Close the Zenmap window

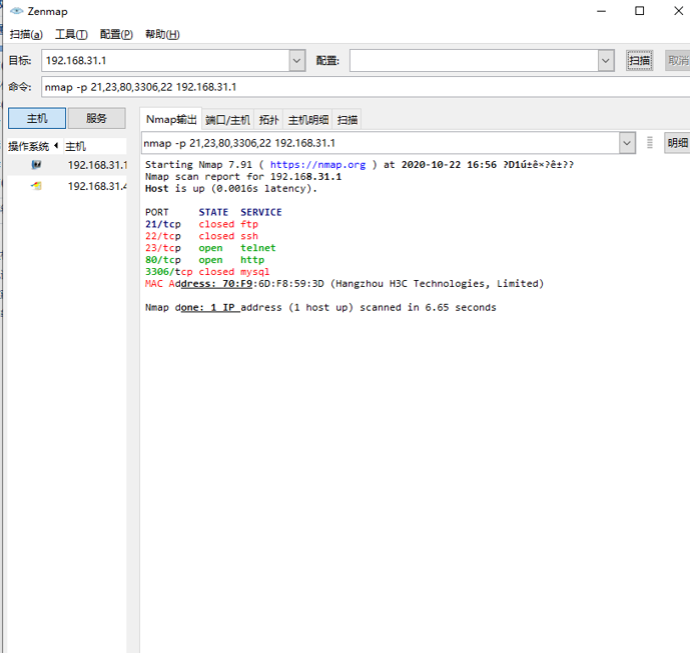point(679,11)
